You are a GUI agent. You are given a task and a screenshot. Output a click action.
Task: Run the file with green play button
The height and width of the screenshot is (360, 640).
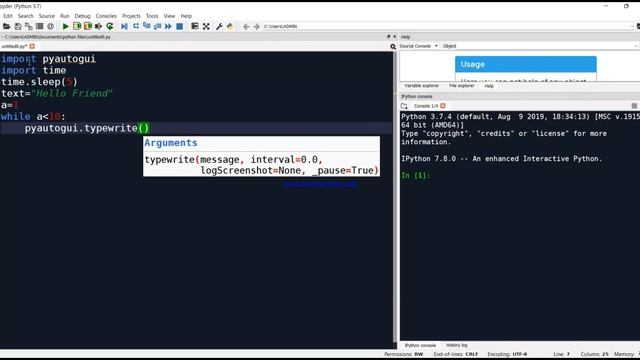click(x=65, y=26)
